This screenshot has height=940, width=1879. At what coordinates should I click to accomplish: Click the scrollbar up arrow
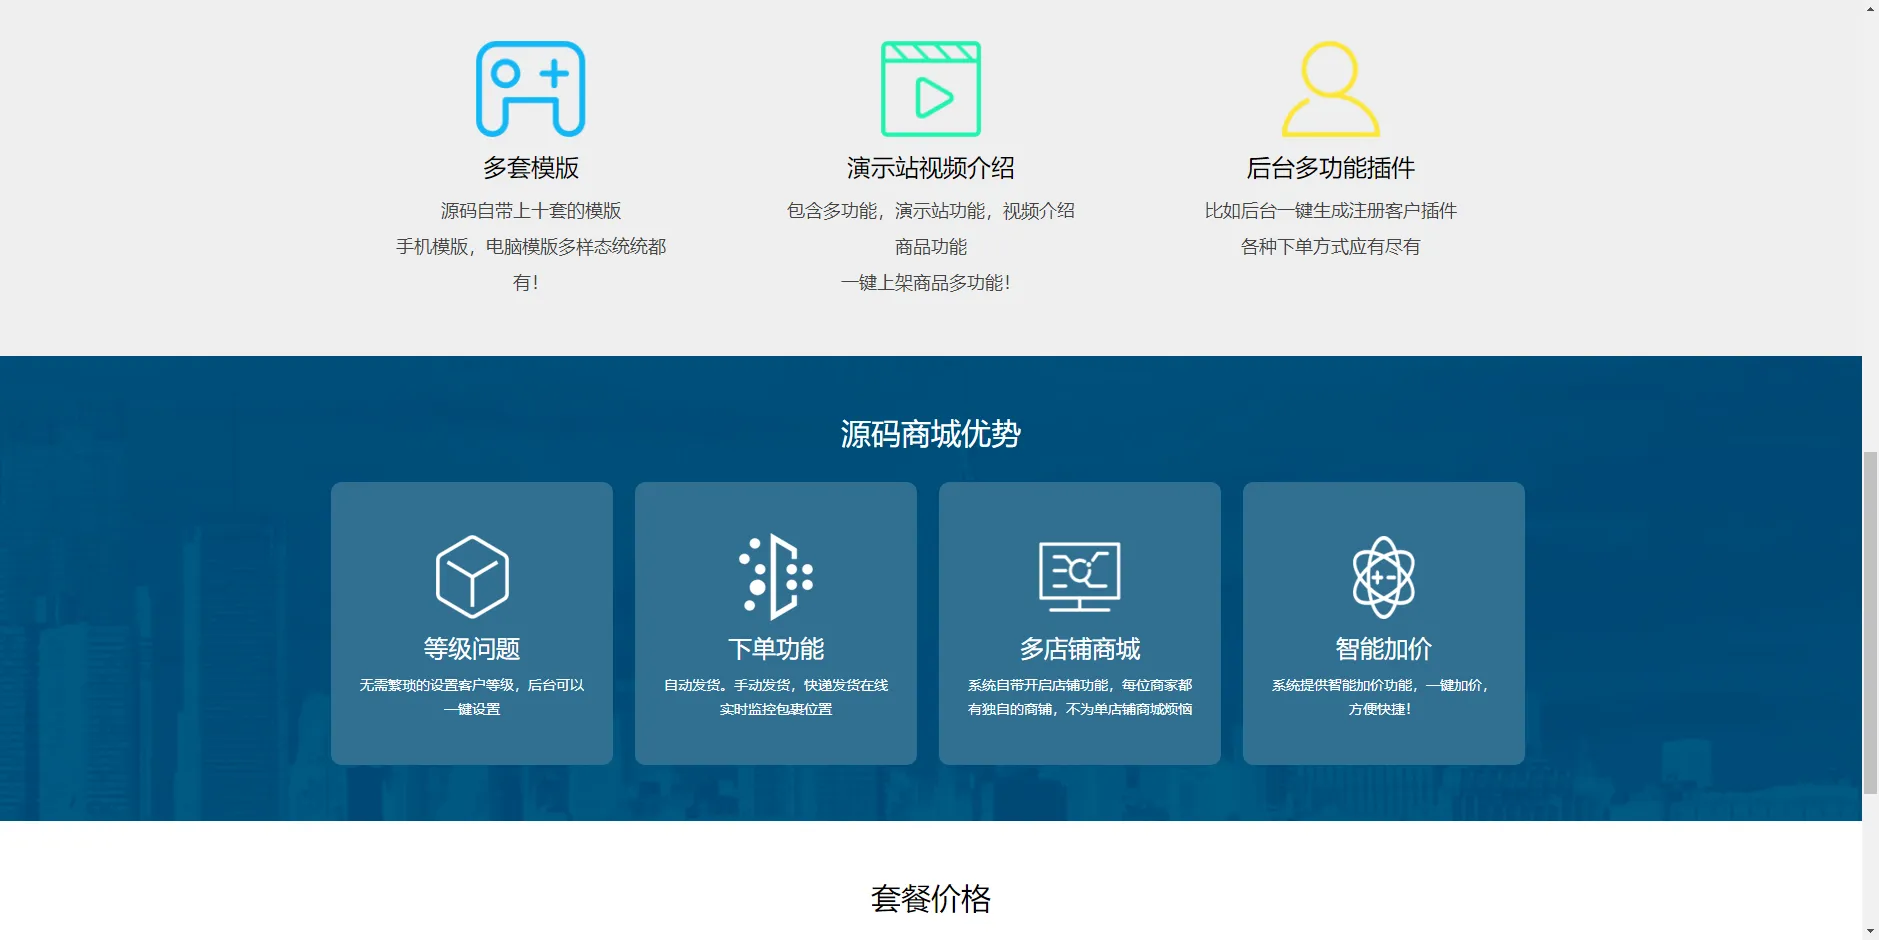click(x=1868, y=7)
